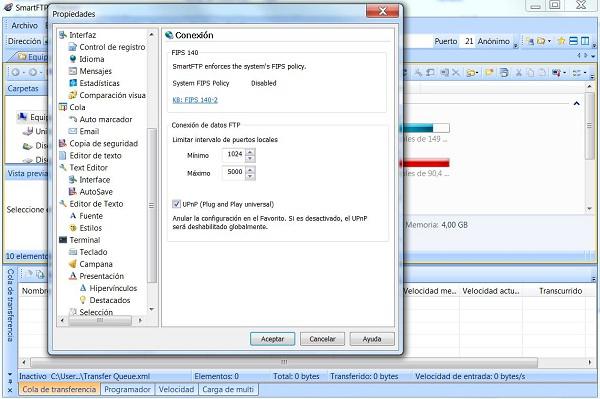Click the red drive usage bar
Viewport: 600px width, 399px height.
pyautogui.click(x=425, y=164)
